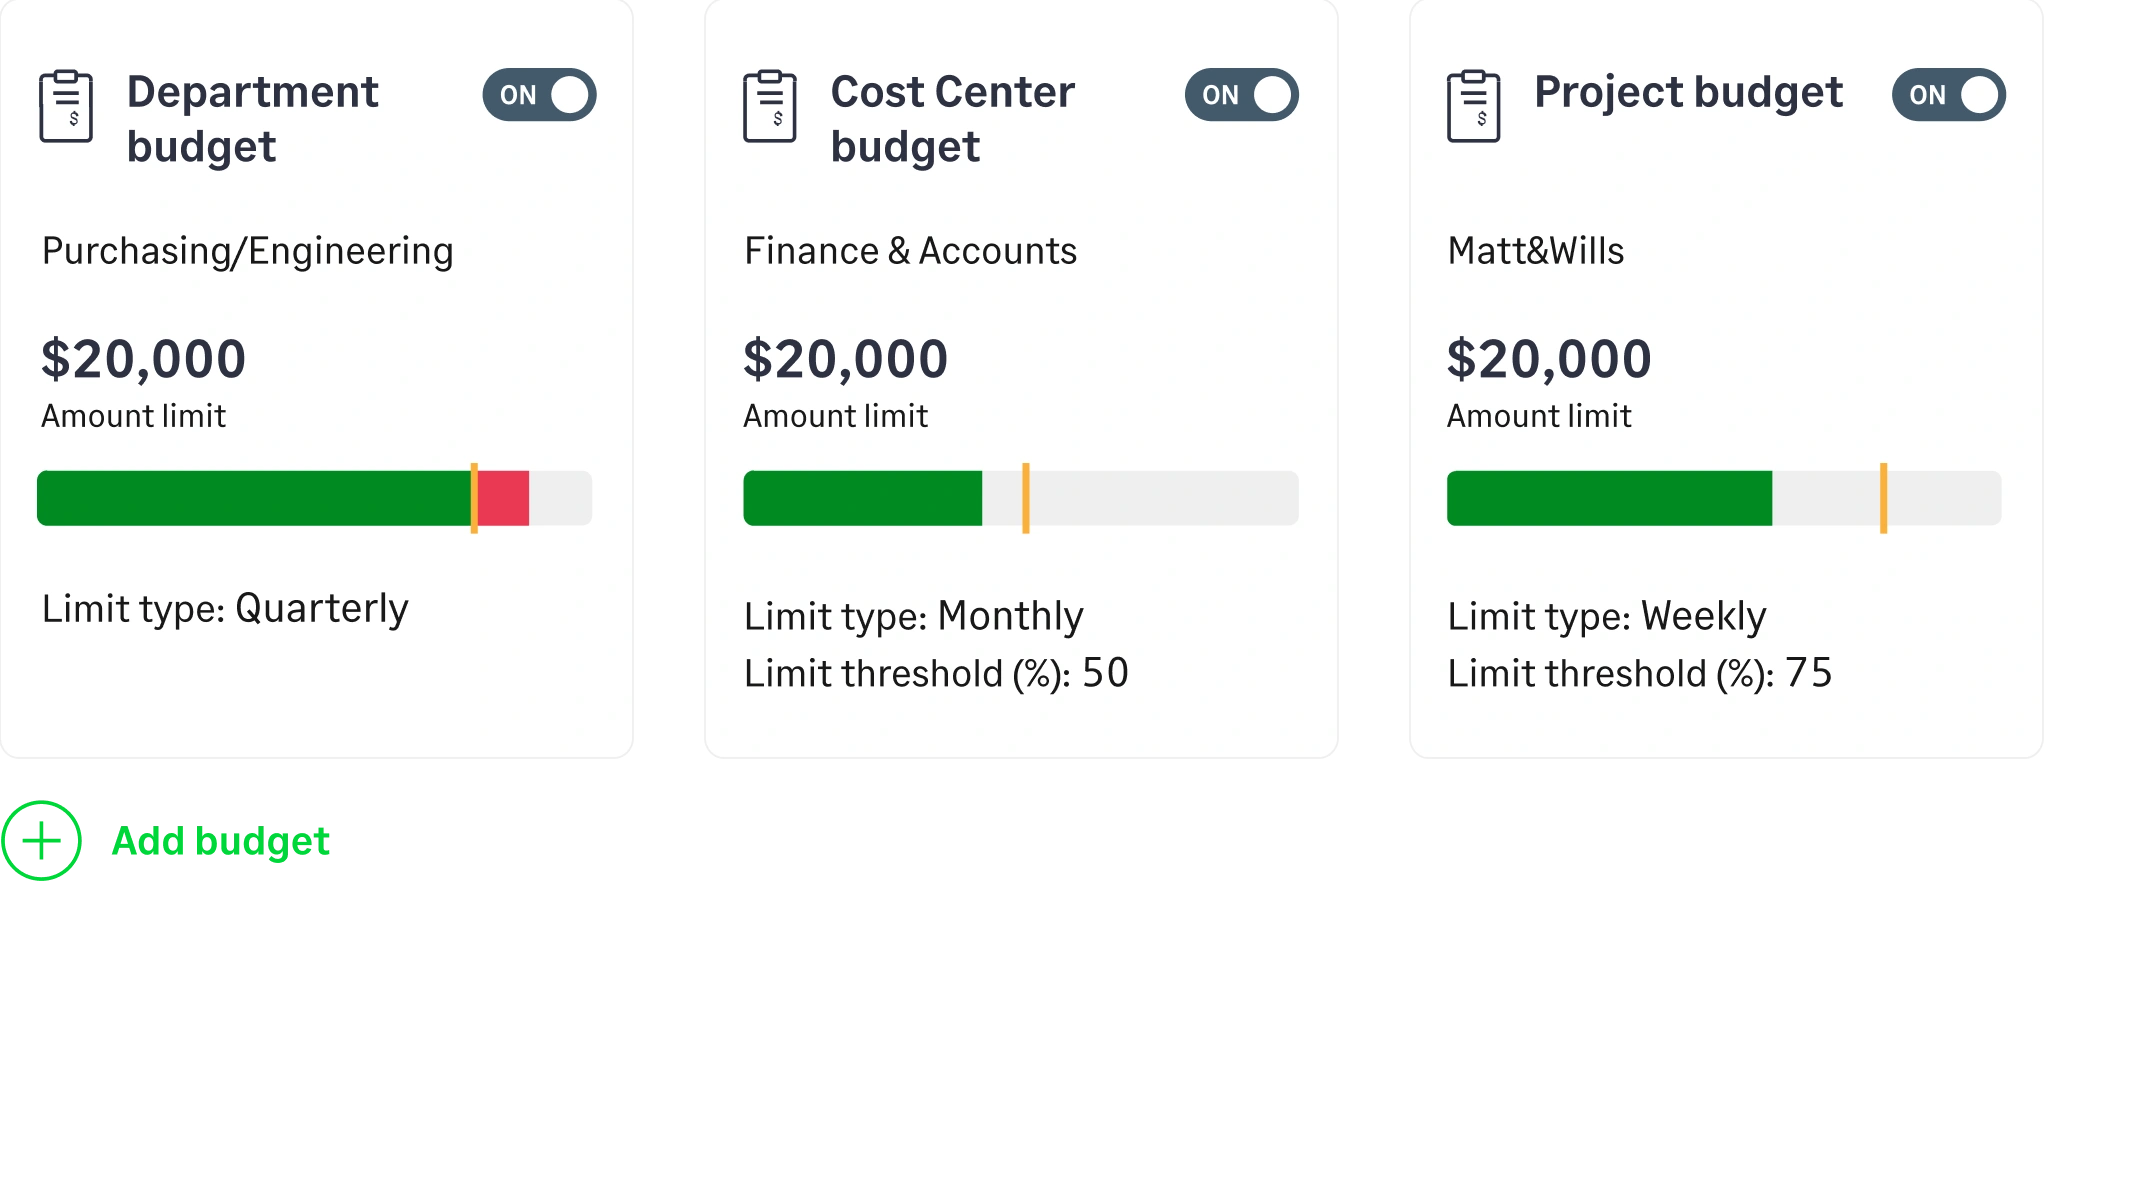Viewport: 2136px width, 1182px height.
Task: Click the Cost Center budget clipboard icon
Action: click(x=770, y=108)
